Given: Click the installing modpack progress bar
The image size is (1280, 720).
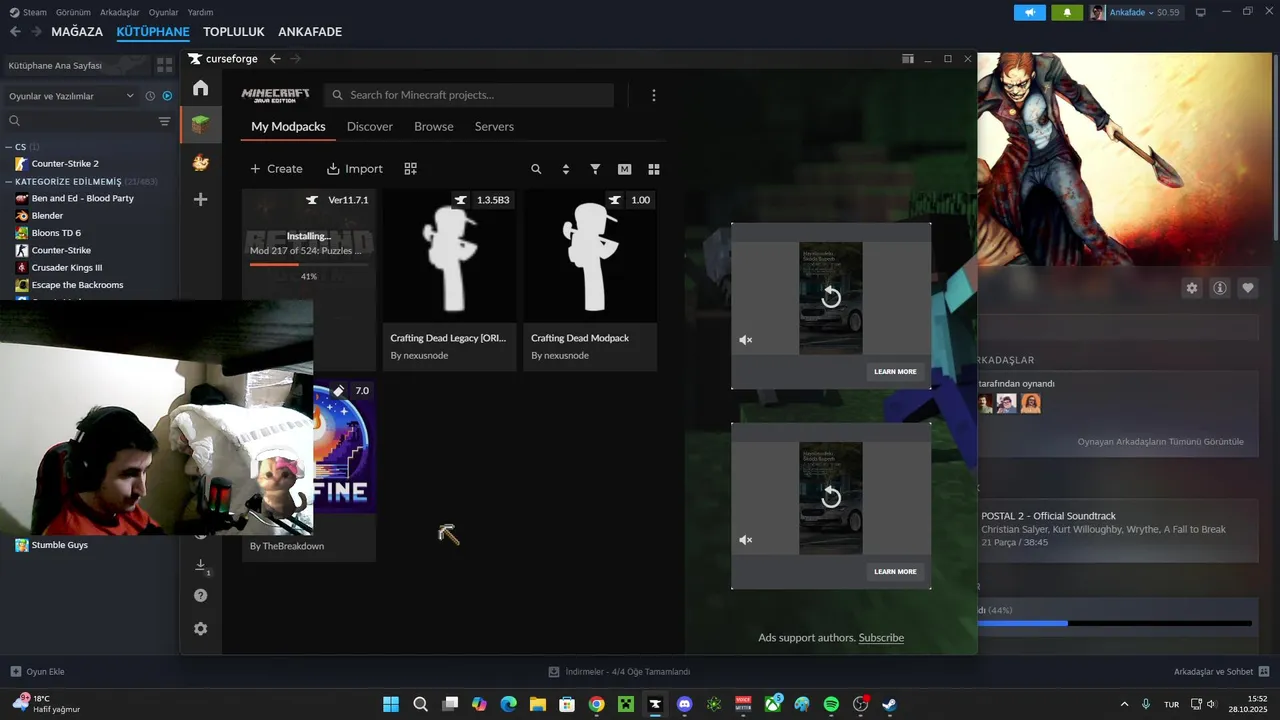Looking at the screenshot, I should click(309, 264).
